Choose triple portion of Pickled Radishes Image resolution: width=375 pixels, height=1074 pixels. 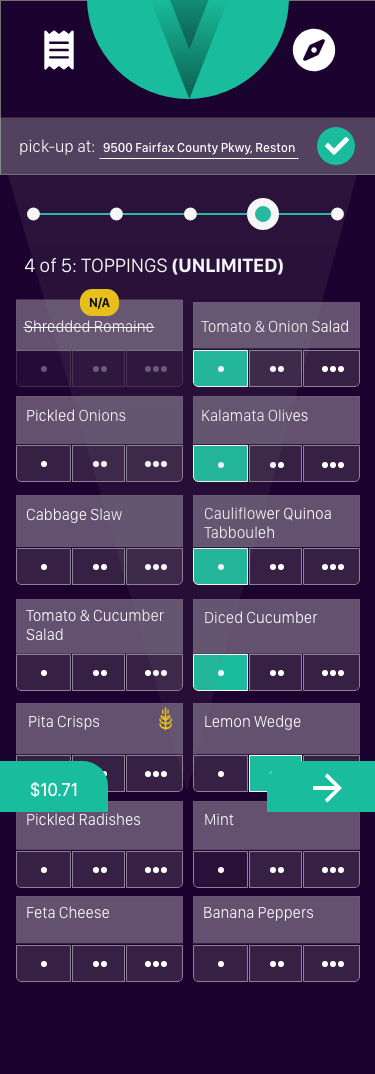155,870
